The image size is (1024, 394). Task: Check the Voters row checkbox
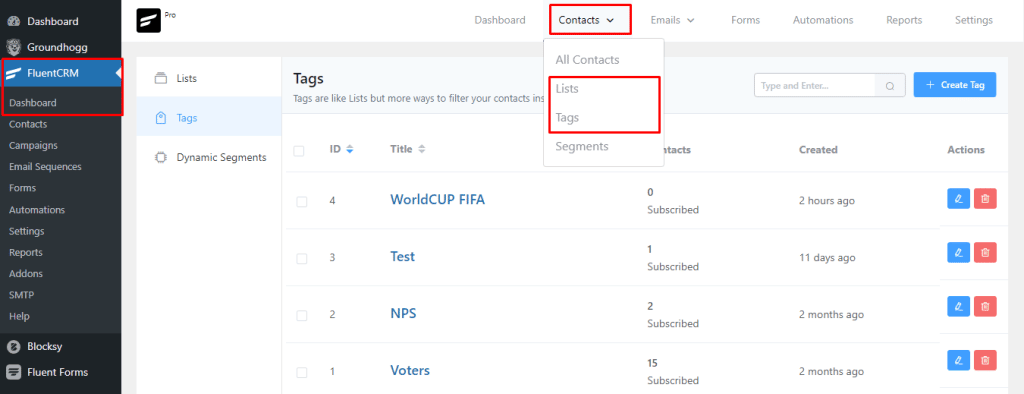pyautogui.click(x=302, y=372)
